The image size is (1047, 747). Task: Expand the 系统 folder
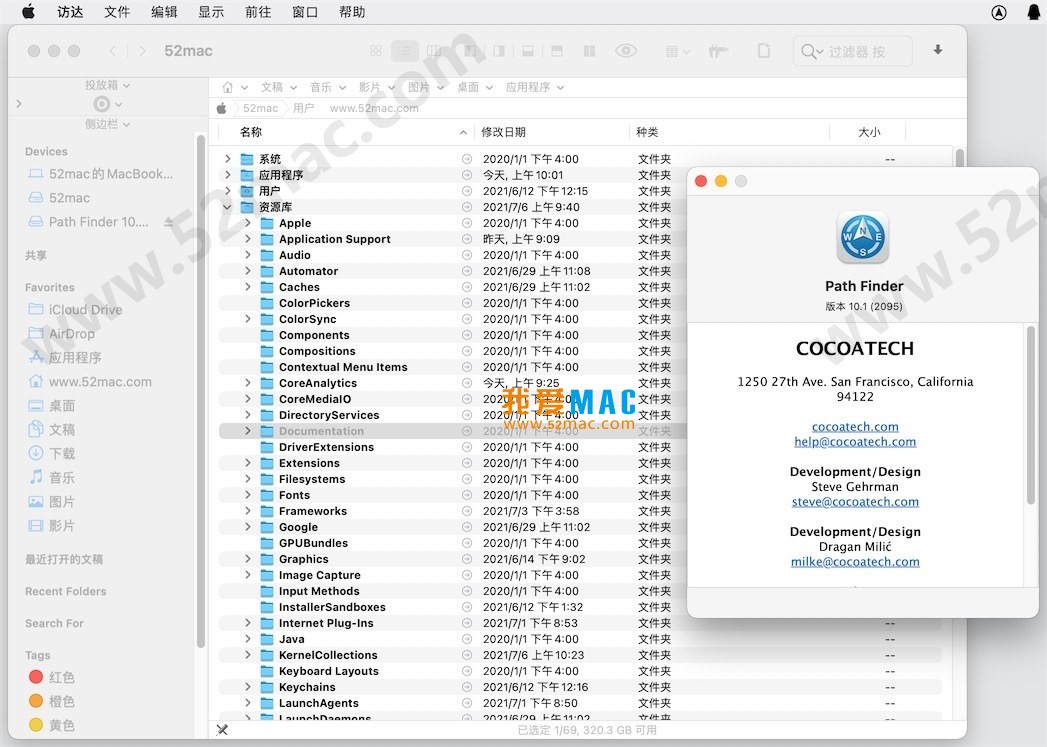[x=227, y=159]
